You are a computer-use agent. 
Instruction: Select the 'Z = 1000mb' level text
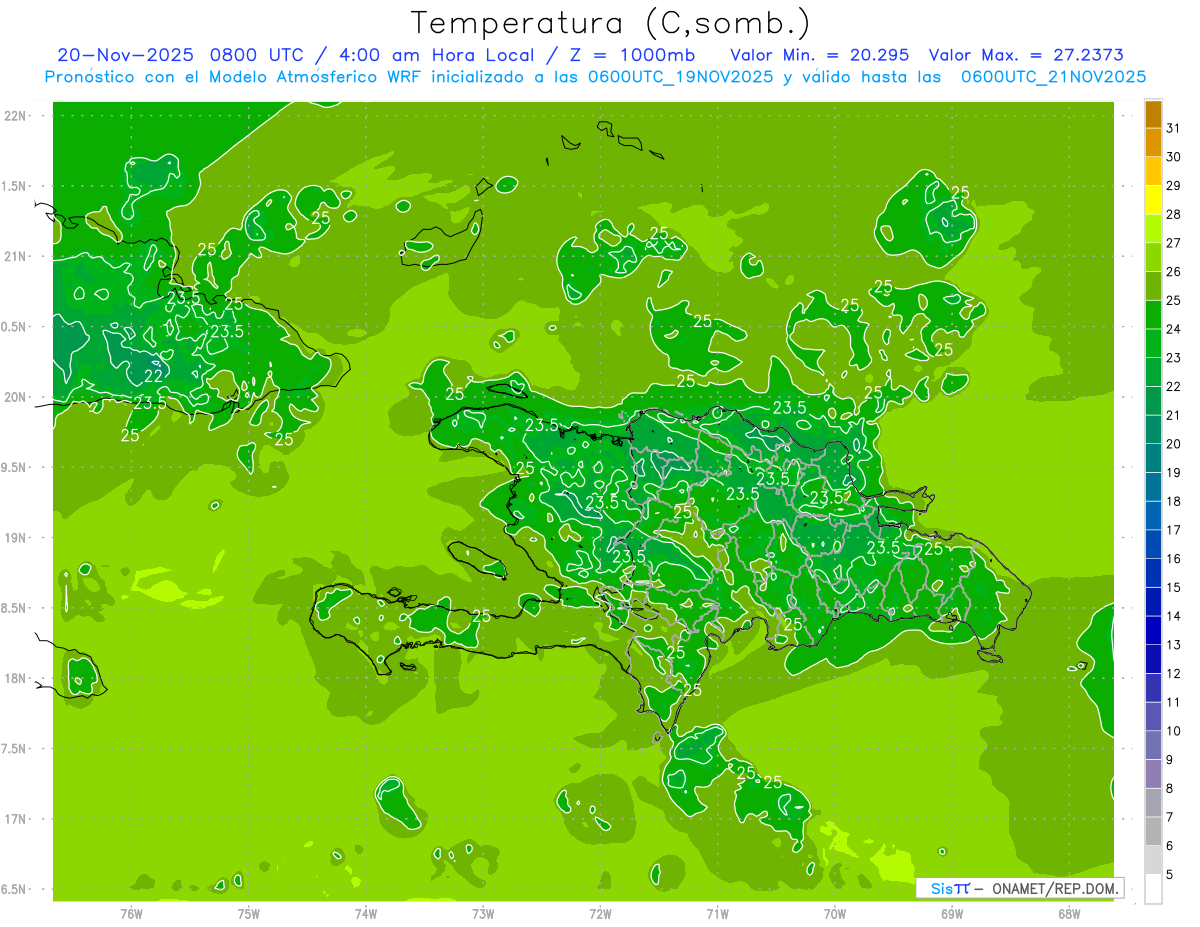[x=631, y=55]
